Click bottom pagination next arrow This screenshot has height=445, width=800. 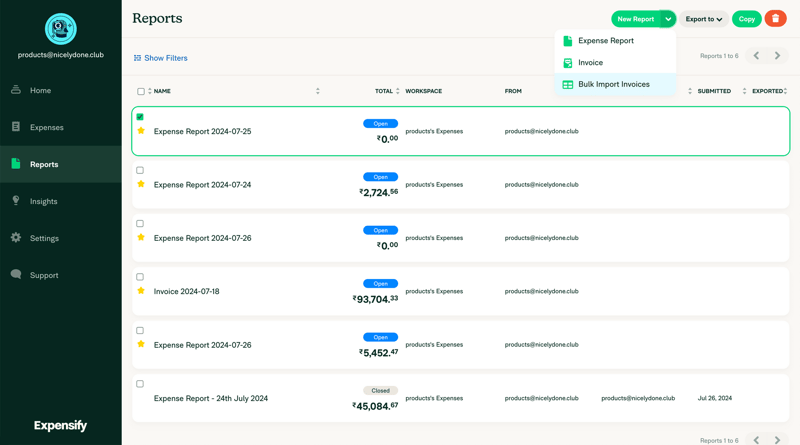click(x=777, y=440)
